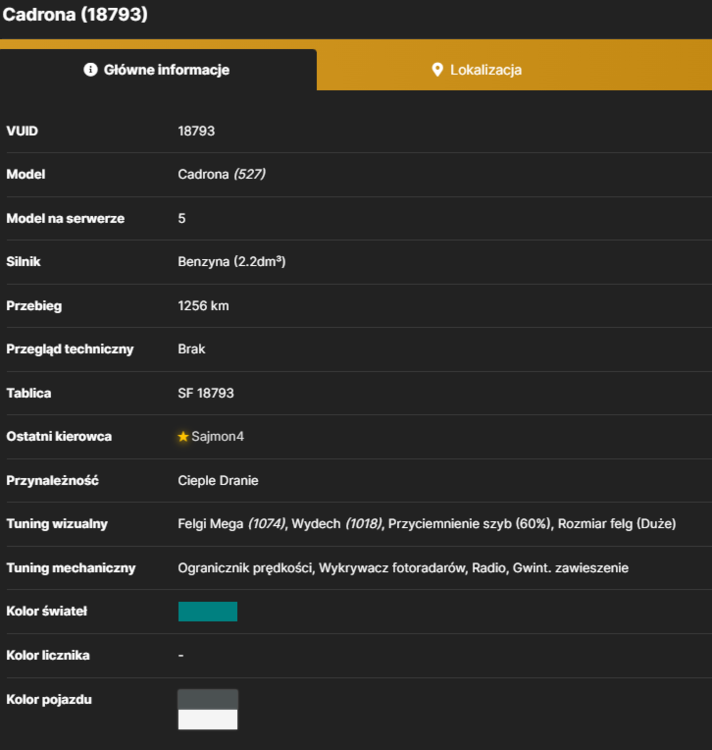Select the teal Kolor świateł swatch
This screenshot has height=750, width=712.
[x=208, y=612]
